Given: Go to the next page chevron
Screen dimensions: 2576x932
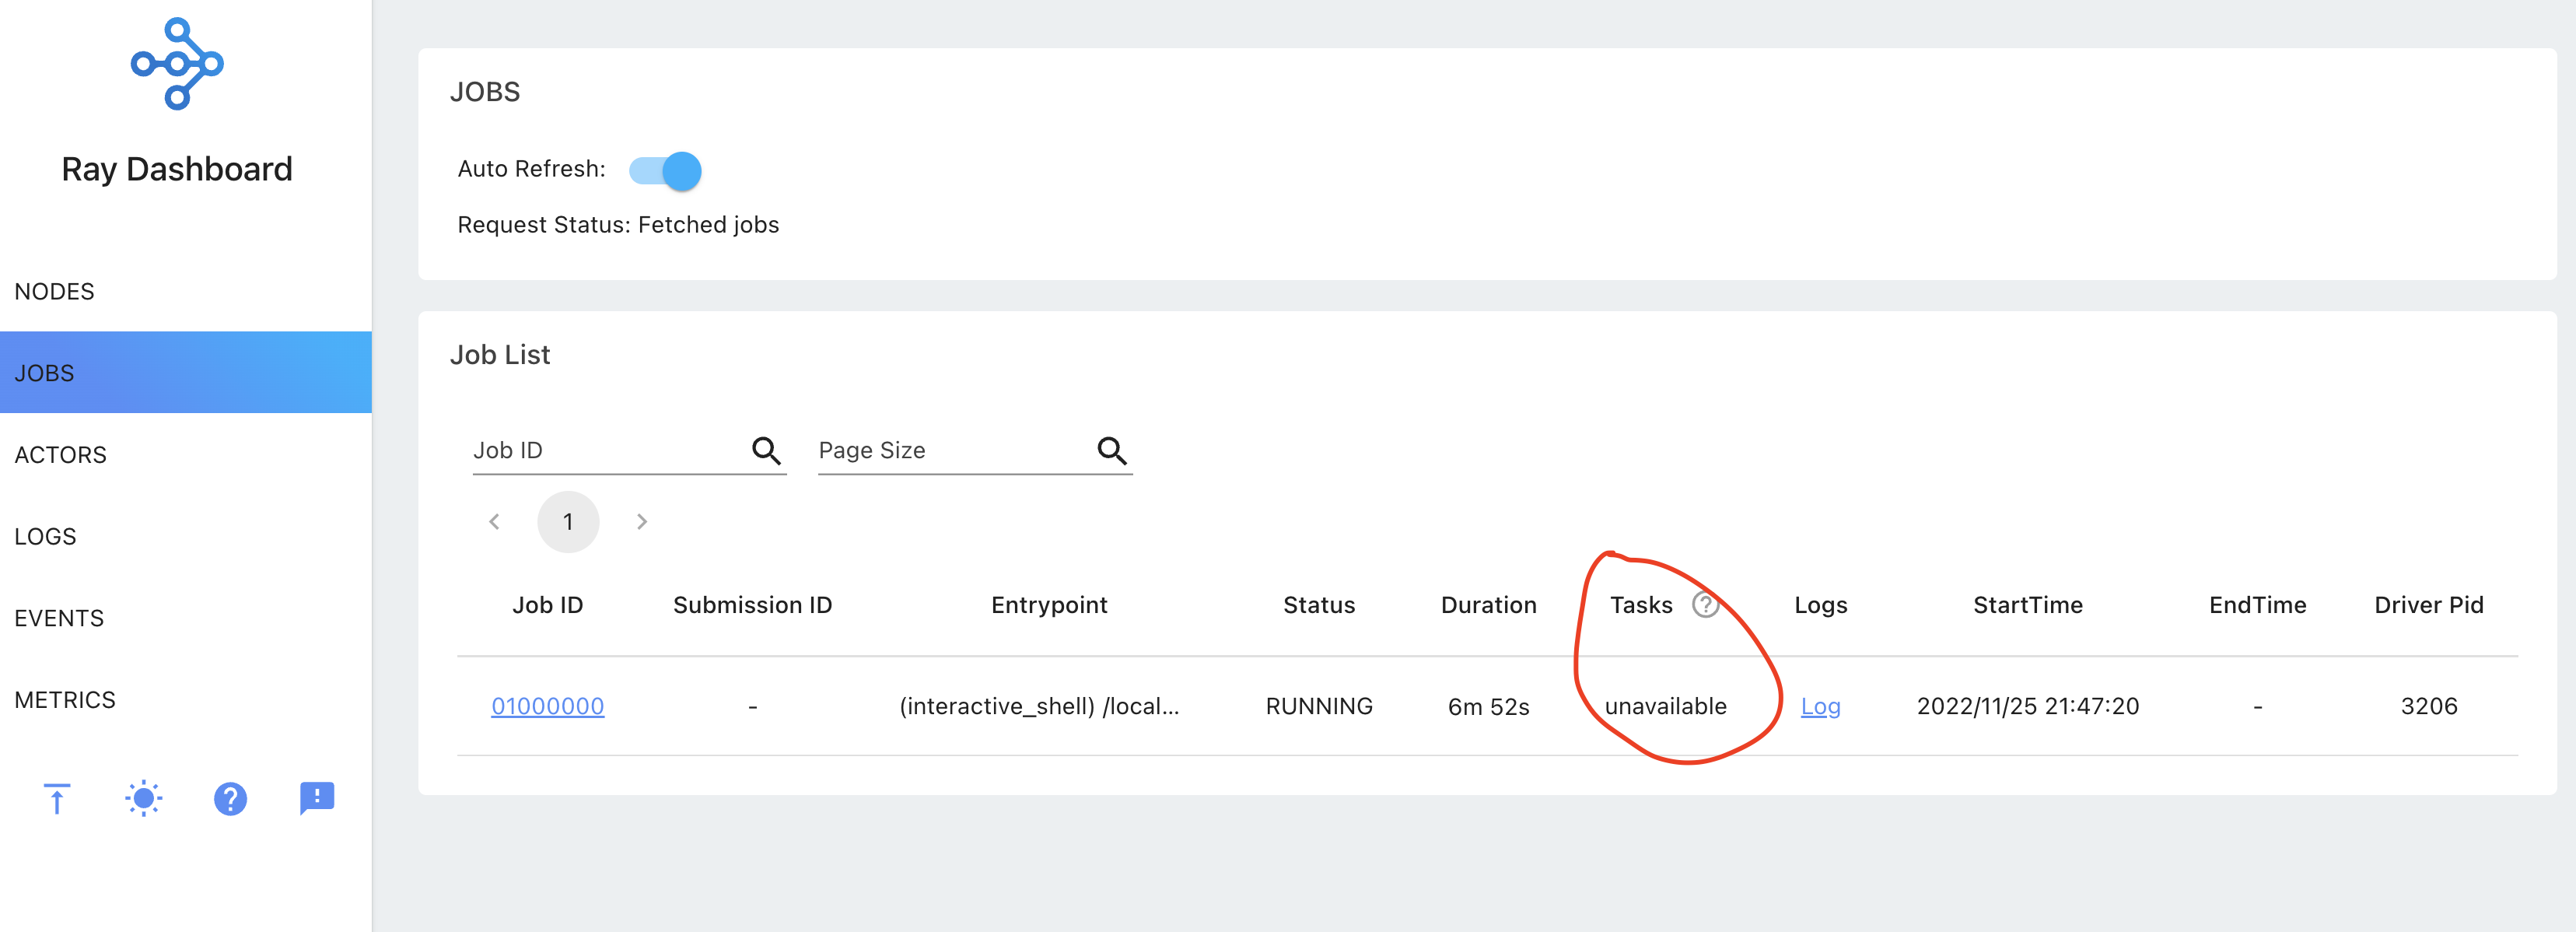Looking at the screenshot, I should (642, 522).
